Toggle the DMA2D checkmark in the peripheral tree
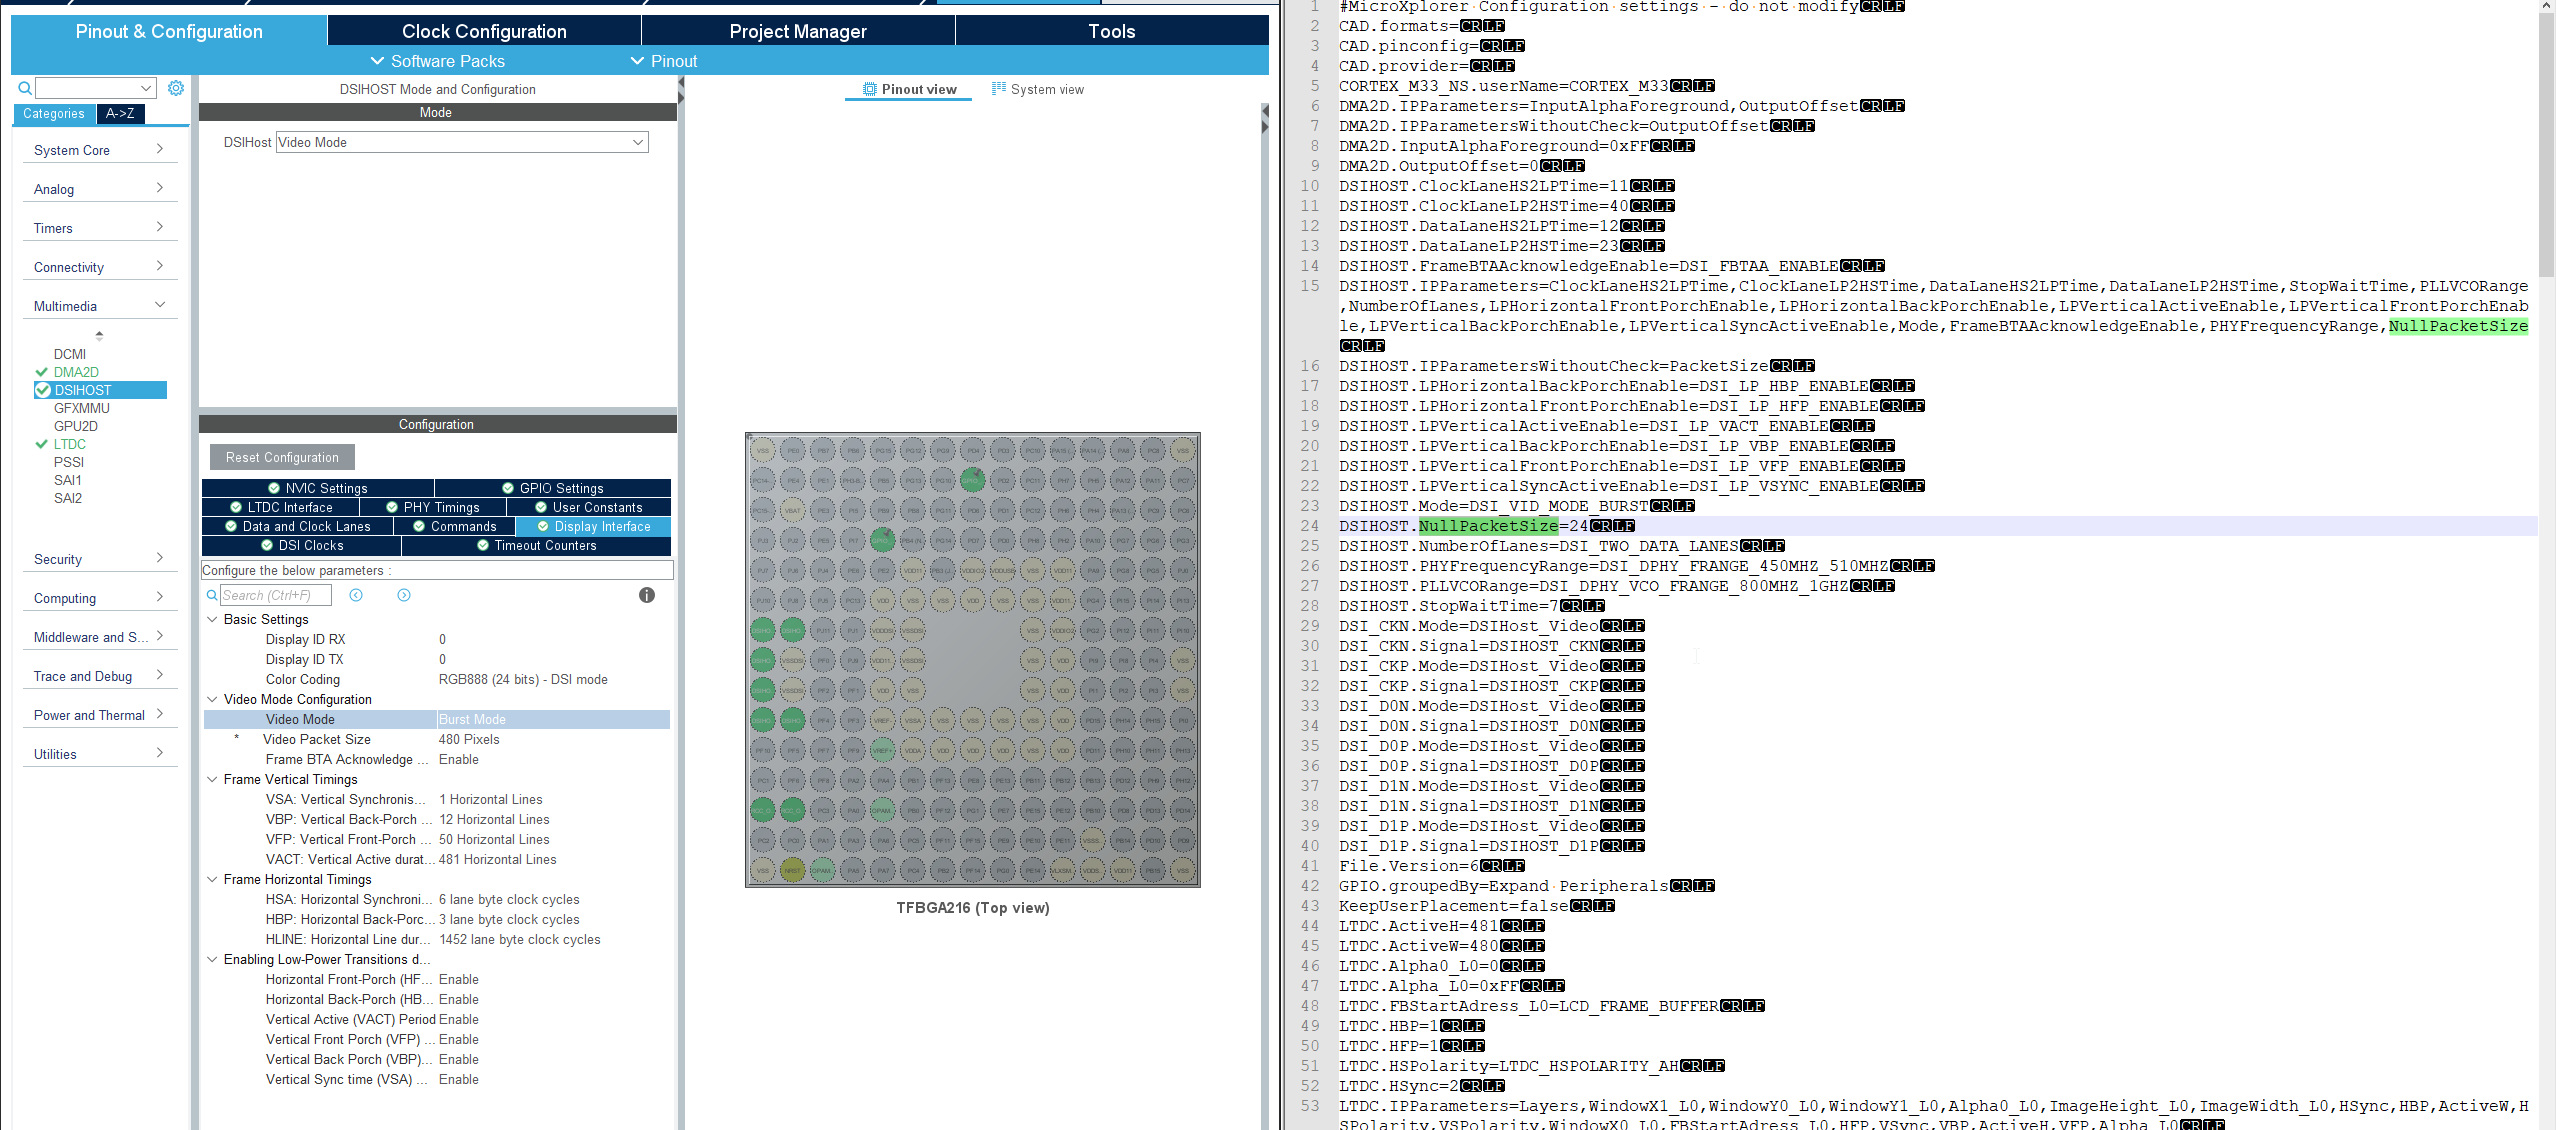2557x1130 pixels. 42,372
